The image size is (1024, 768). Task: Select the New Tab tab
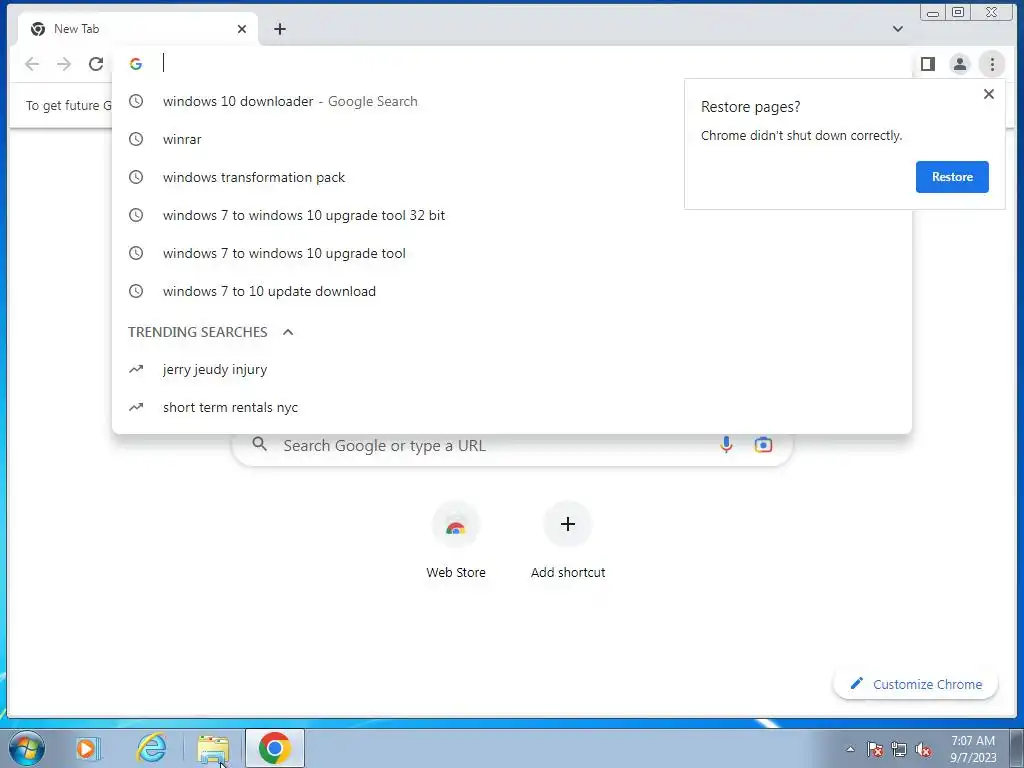[137, 29]
